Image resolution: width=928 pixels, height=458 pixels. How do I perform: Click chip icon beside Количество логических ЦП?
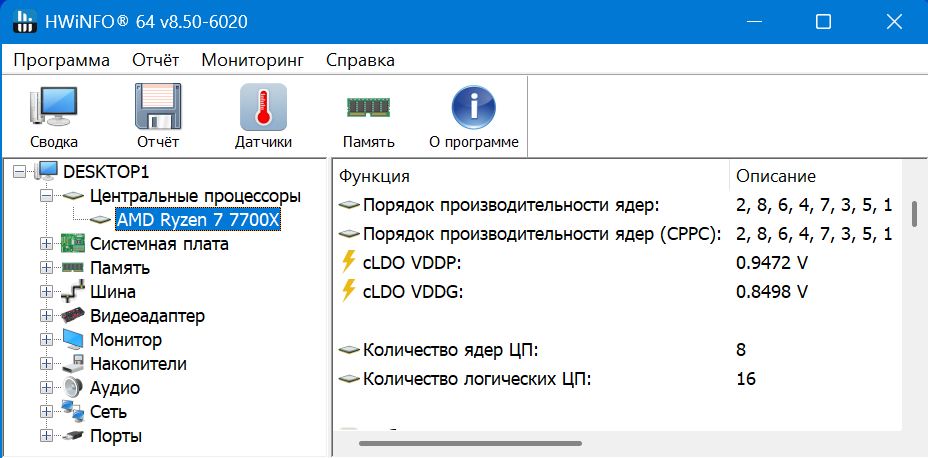[349, 379]
